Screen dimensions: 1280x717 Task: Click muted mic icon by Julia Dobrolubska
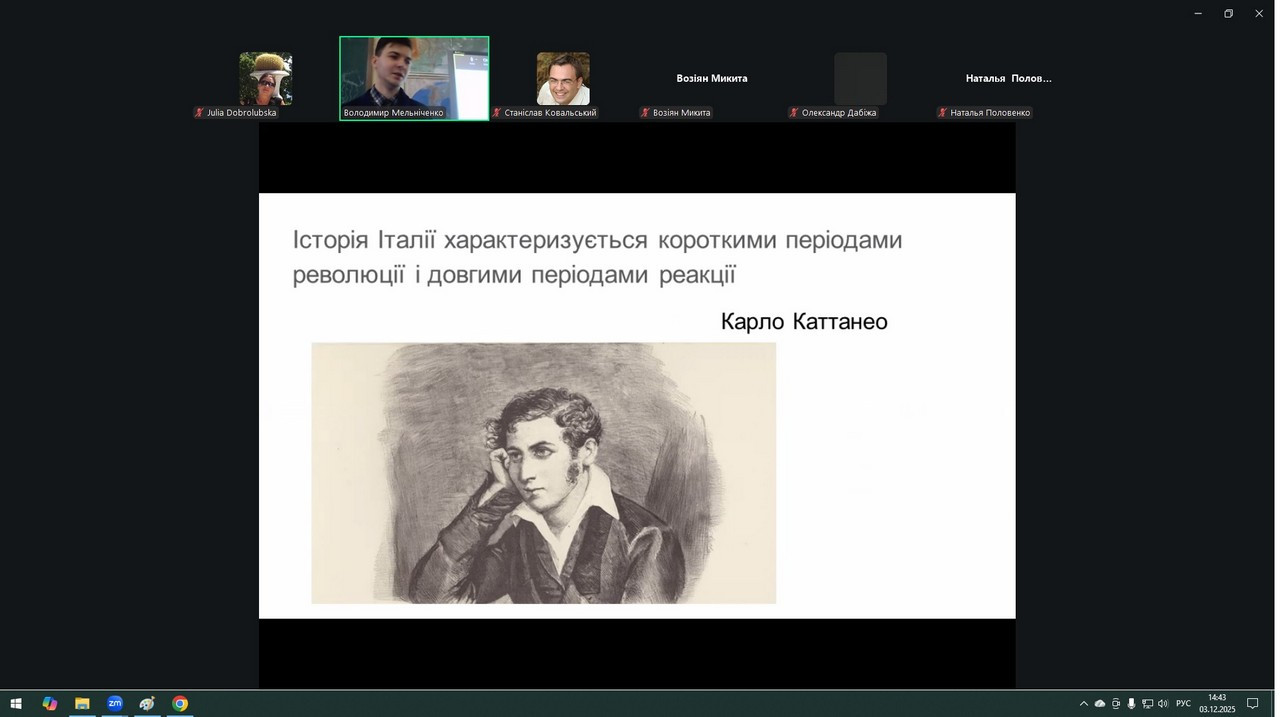(x=199, y=113)
